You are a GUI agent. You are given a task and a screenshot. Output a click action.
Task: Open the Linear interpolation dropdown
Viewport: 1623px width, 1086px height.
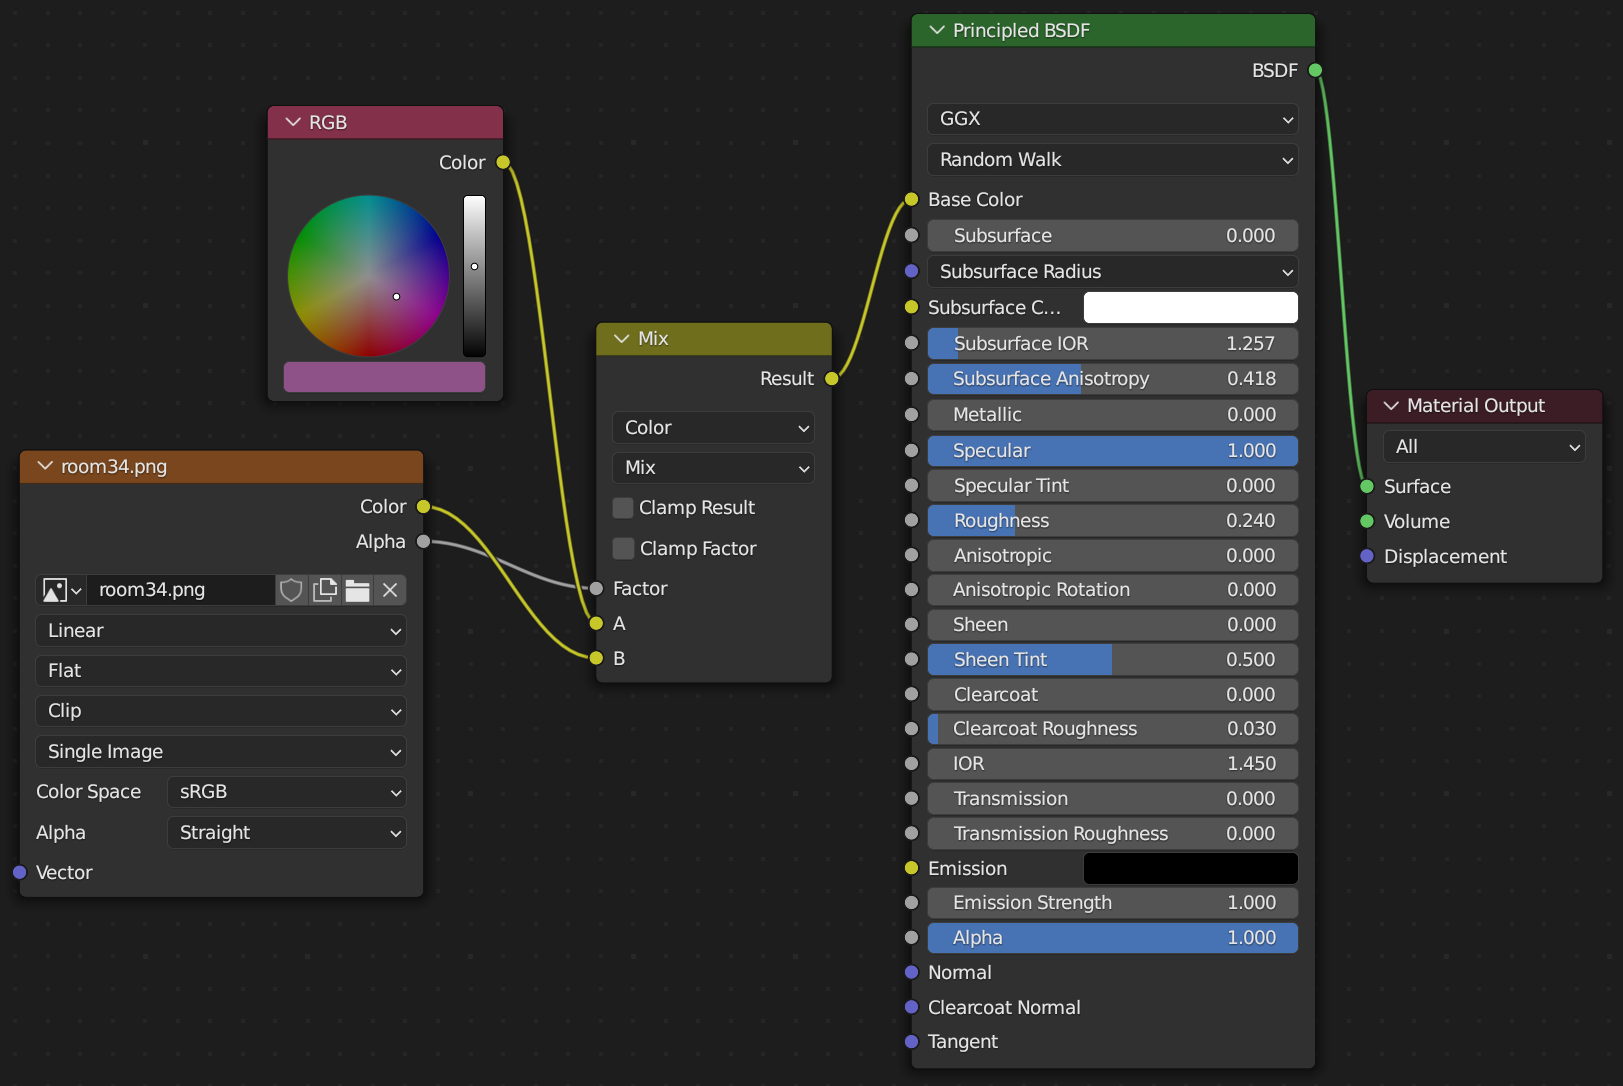(221, 631)
